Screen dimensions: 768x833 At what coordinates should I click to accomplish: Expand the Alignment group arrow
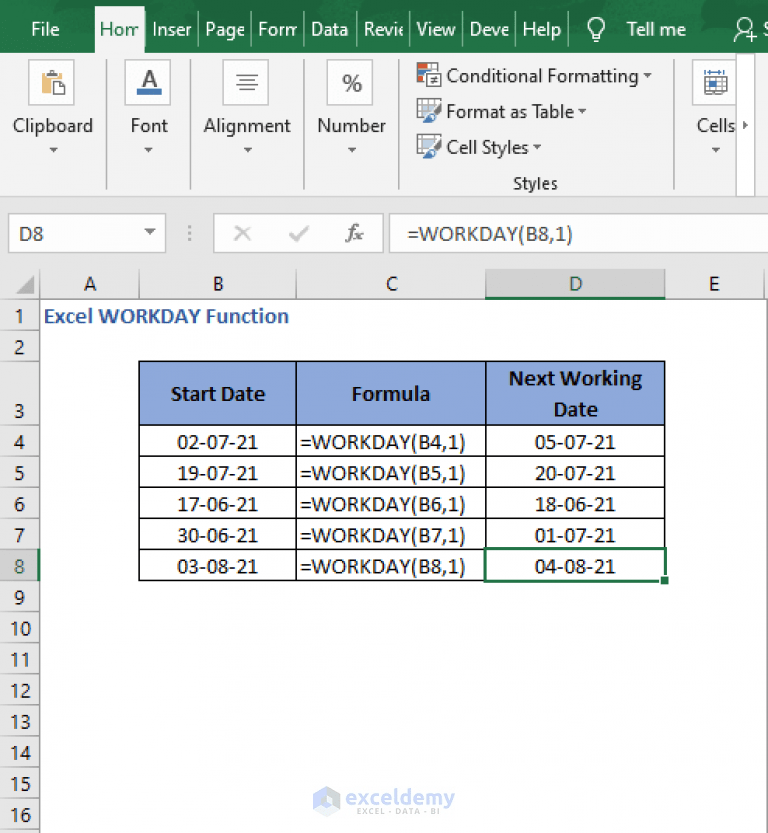(248, 150)
